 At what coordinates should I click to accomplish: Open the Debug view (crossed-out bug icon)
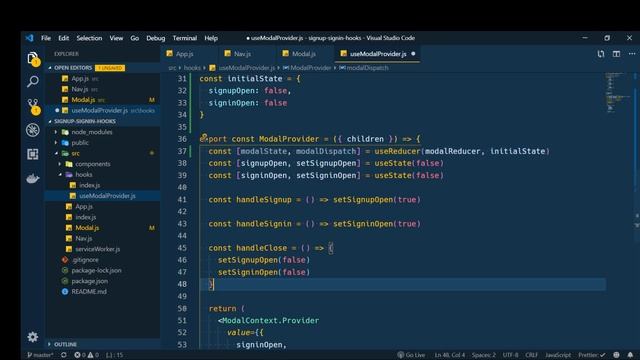coord(33,130)
